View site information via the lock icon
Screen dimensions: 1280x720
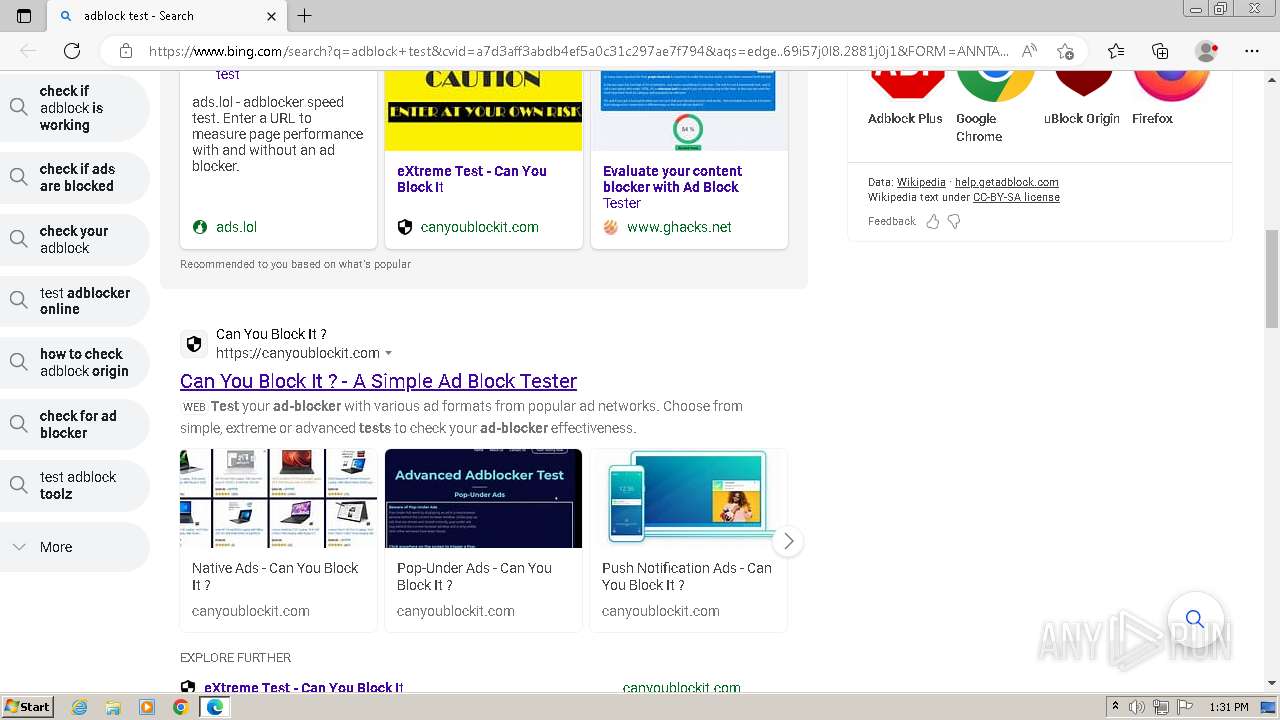(x=125, y=51)
